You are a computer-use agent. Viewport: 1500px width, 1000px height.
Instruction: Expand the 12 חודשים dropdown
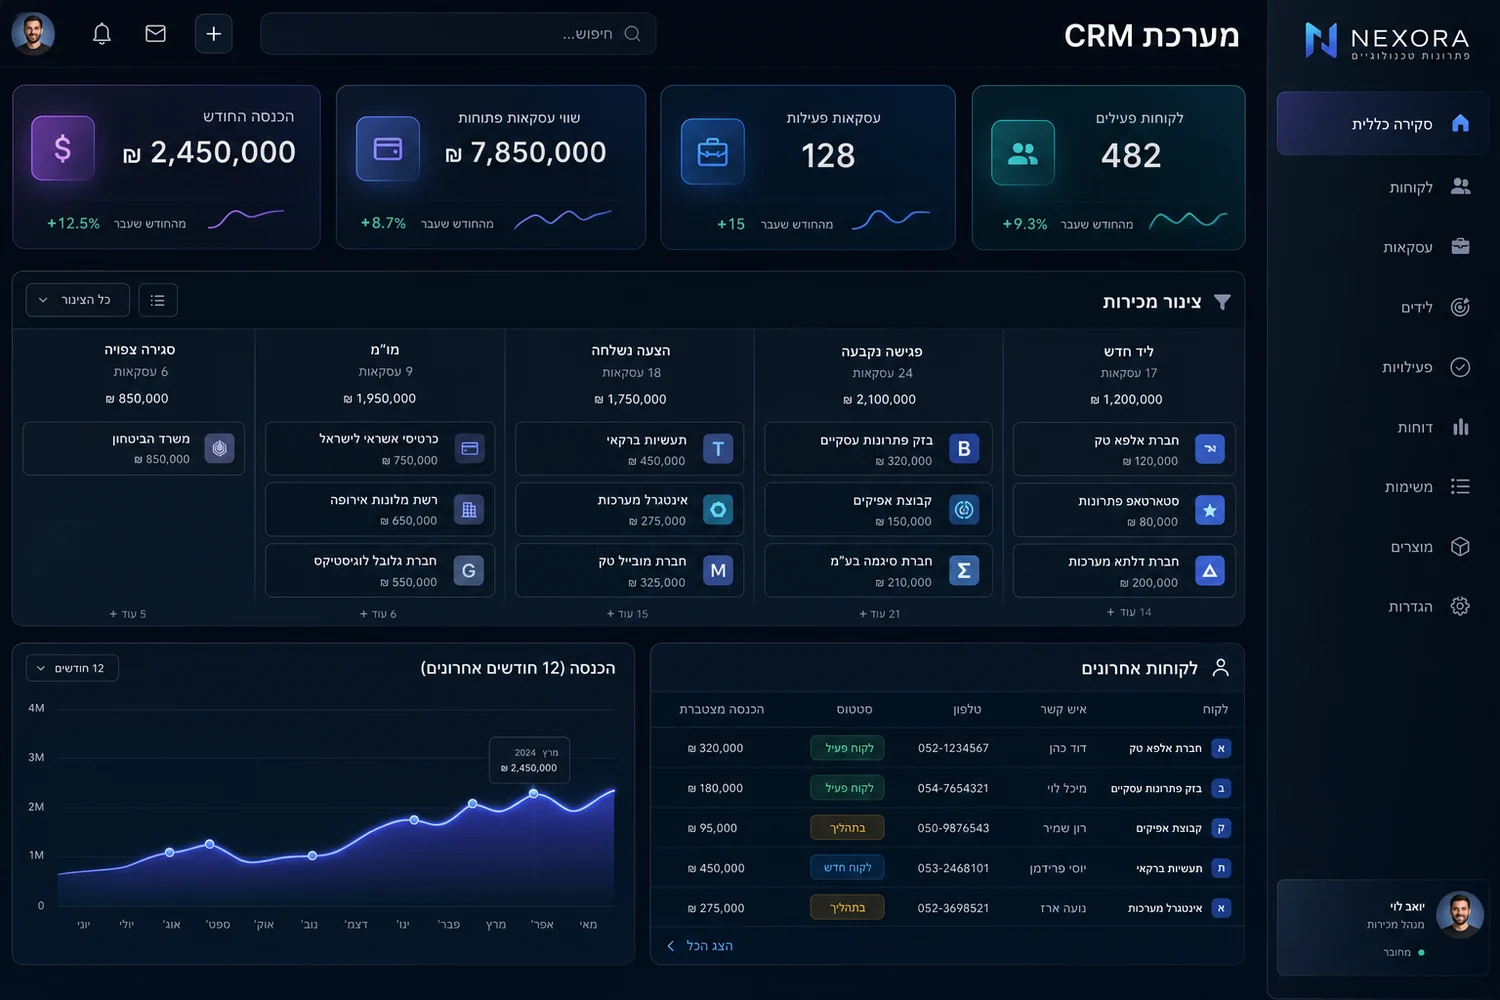(72, 668)
